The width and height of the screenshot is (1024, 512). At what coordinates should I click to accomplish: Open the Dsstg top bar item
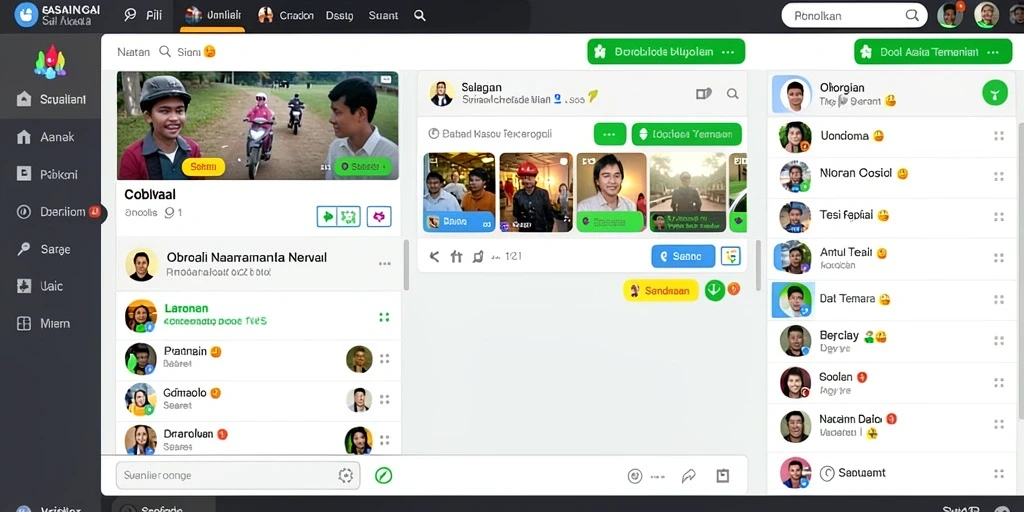click(x=339, y=16)
